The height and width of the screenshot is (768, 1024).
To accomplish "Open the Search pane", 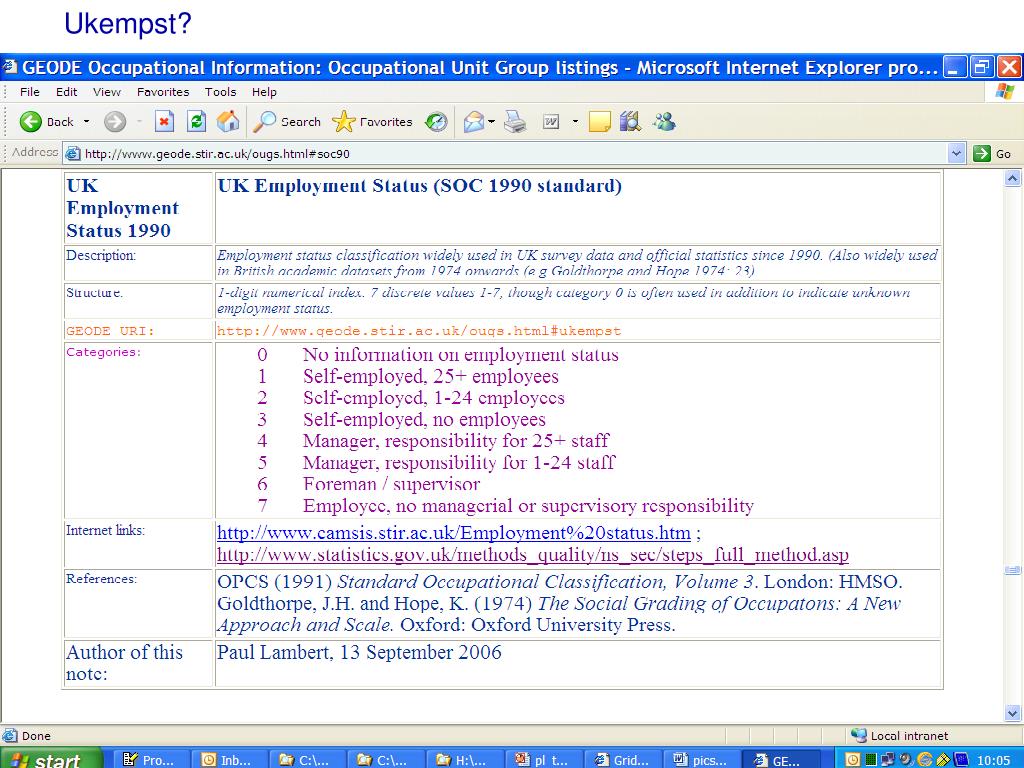I will click(x=287, y=122).
